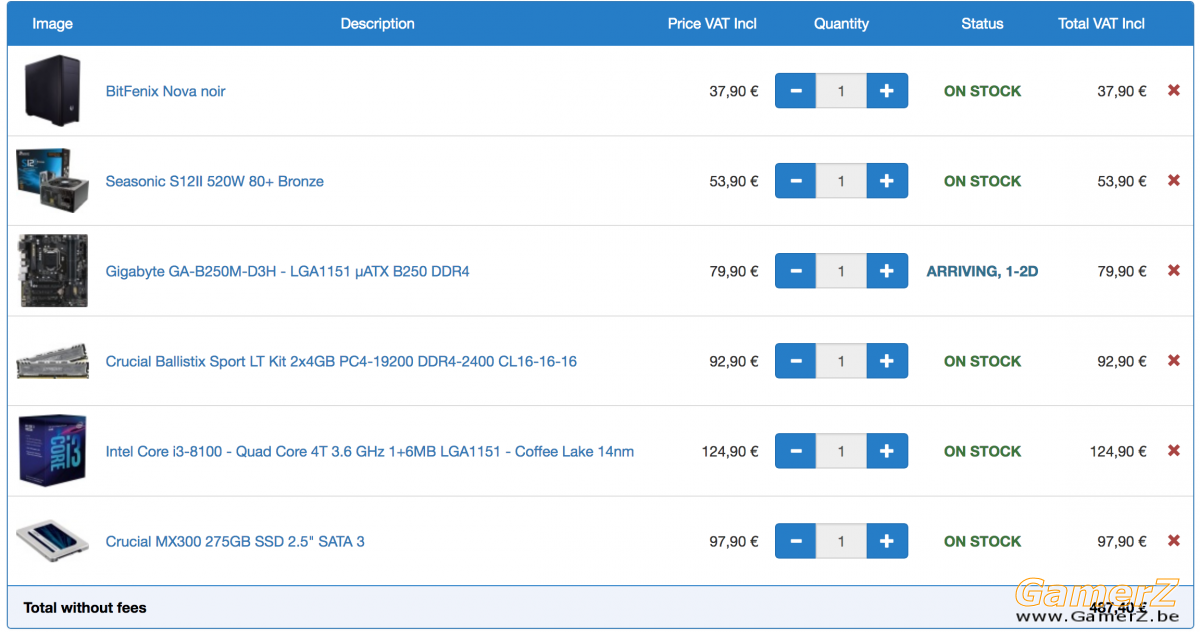The width and height of the screenshot is (1200, 632).
Task: Click the Gigabyte motherboard thumbnail
Action: (53, 271)
